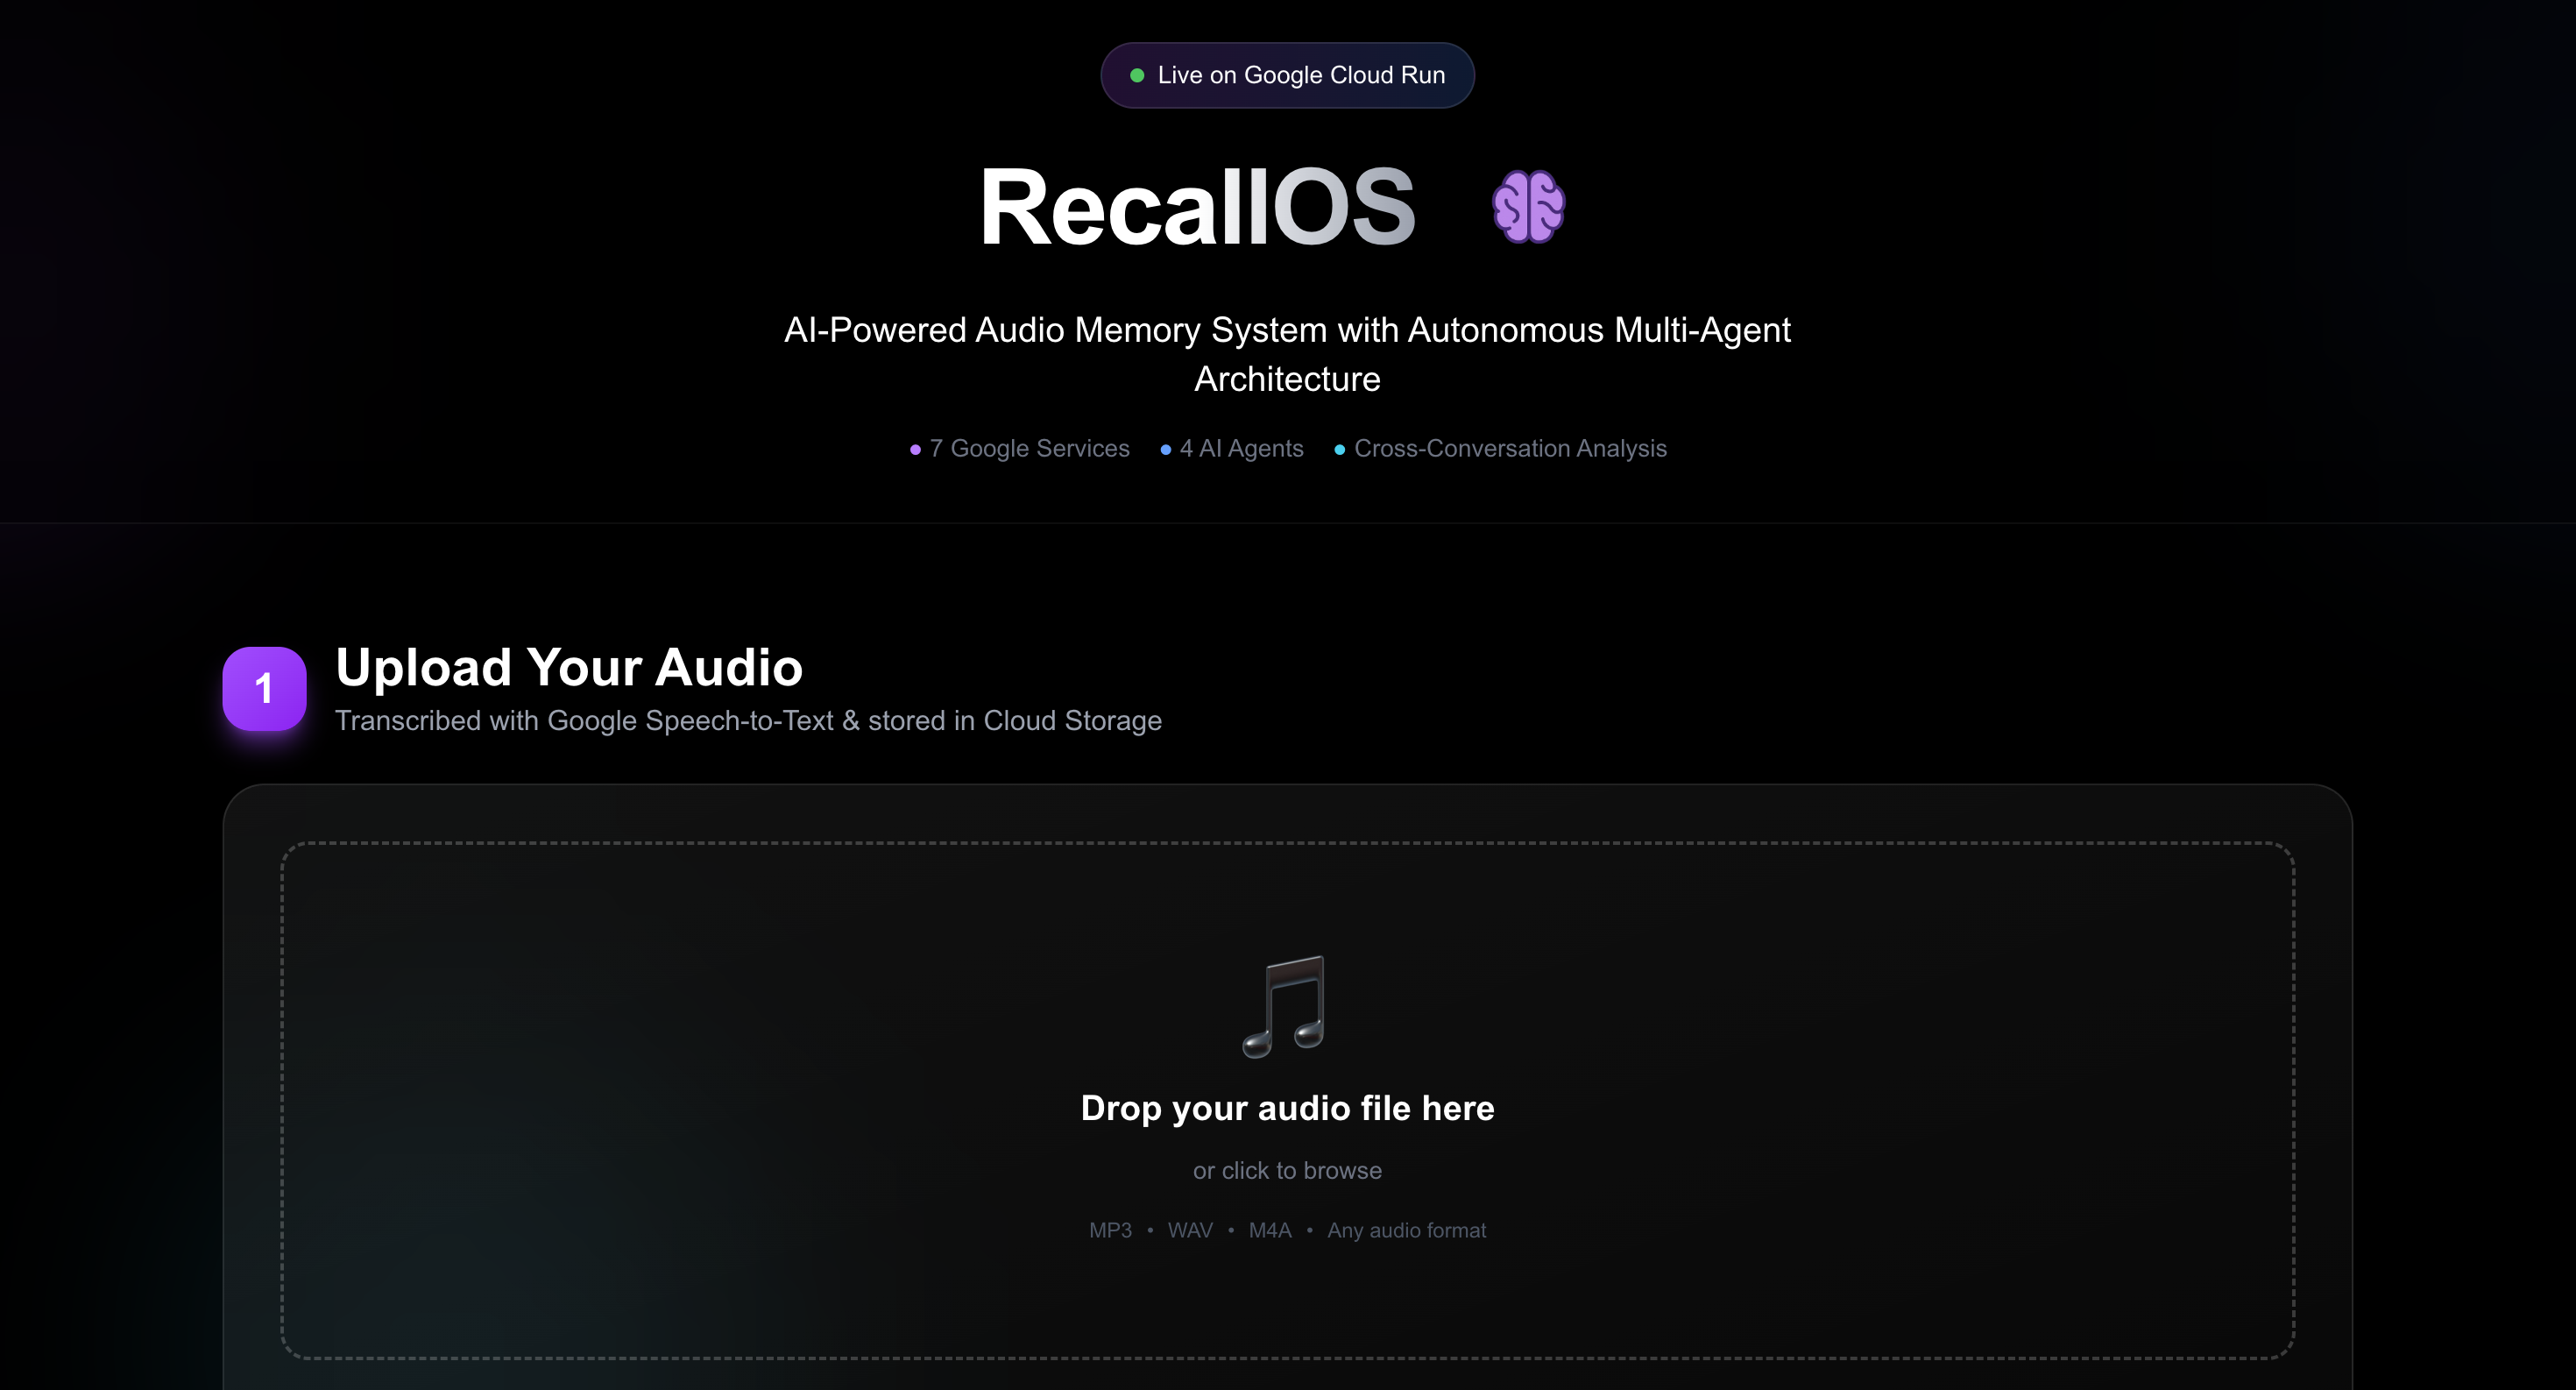2576x1390 pixels.
Task: Click the Any audio format label
Action: (x=1406, y=1230)
